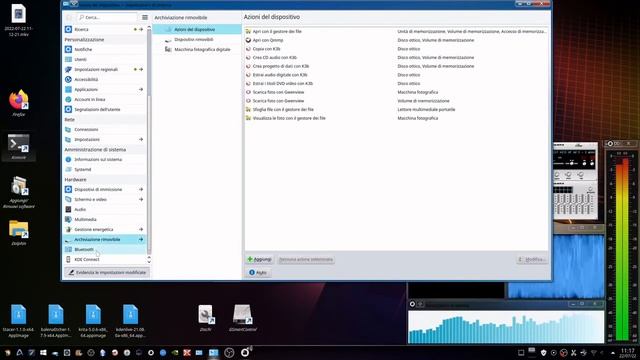Switch to the Dispositivi rimovibili page
The image size is (640, 360).
coord(197,40)
